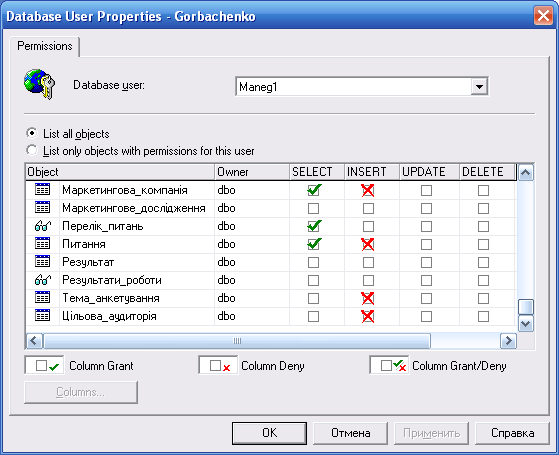Select the Тема_анкетування object name
Screen dimensions: 559x455
click(x=111, y=298)
